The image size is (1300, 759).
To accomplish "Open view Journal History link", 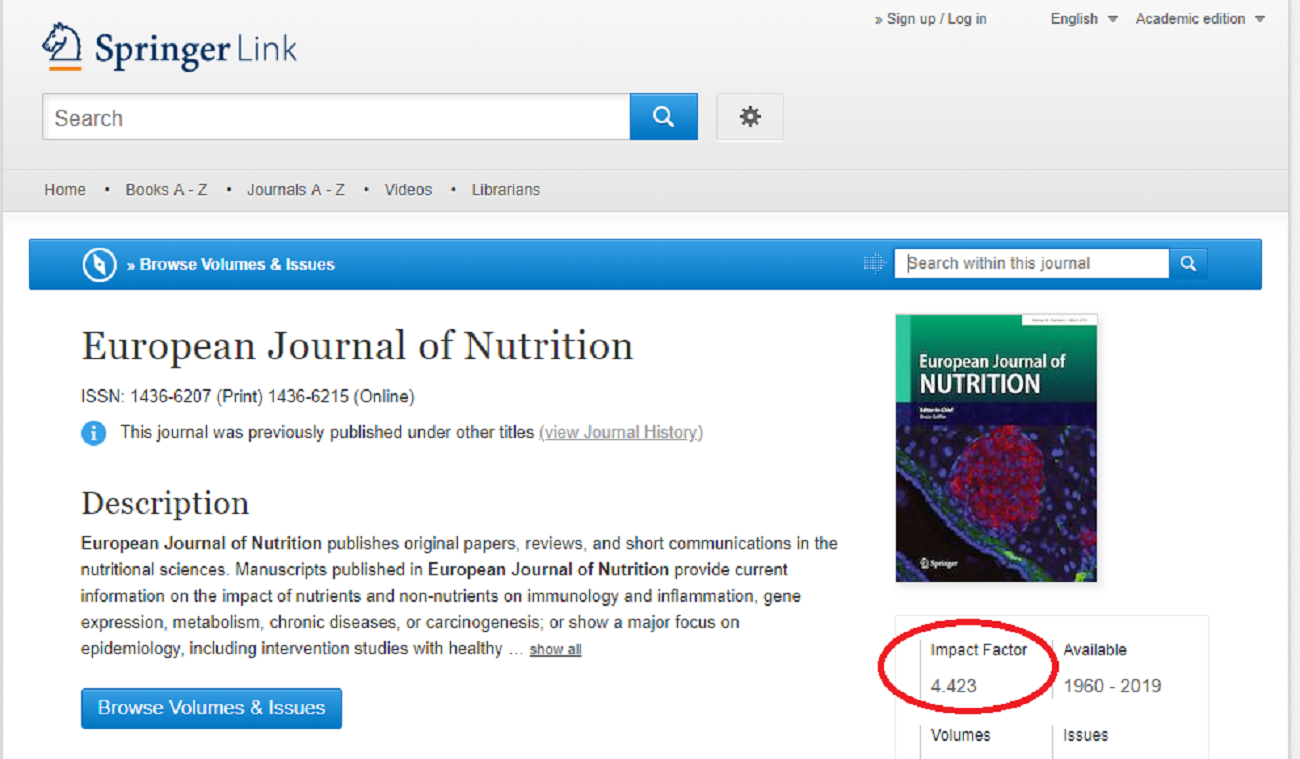I will point(621,432).
